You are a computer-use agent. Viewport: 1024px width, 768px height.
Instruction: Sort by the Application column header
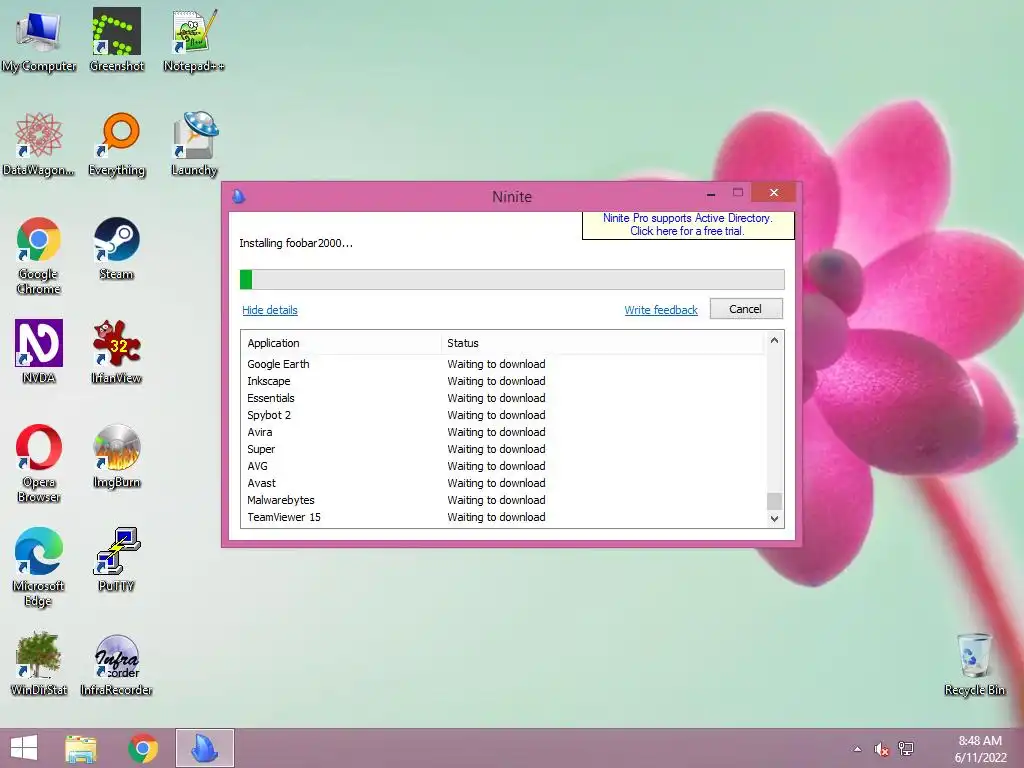pos(342,343)
